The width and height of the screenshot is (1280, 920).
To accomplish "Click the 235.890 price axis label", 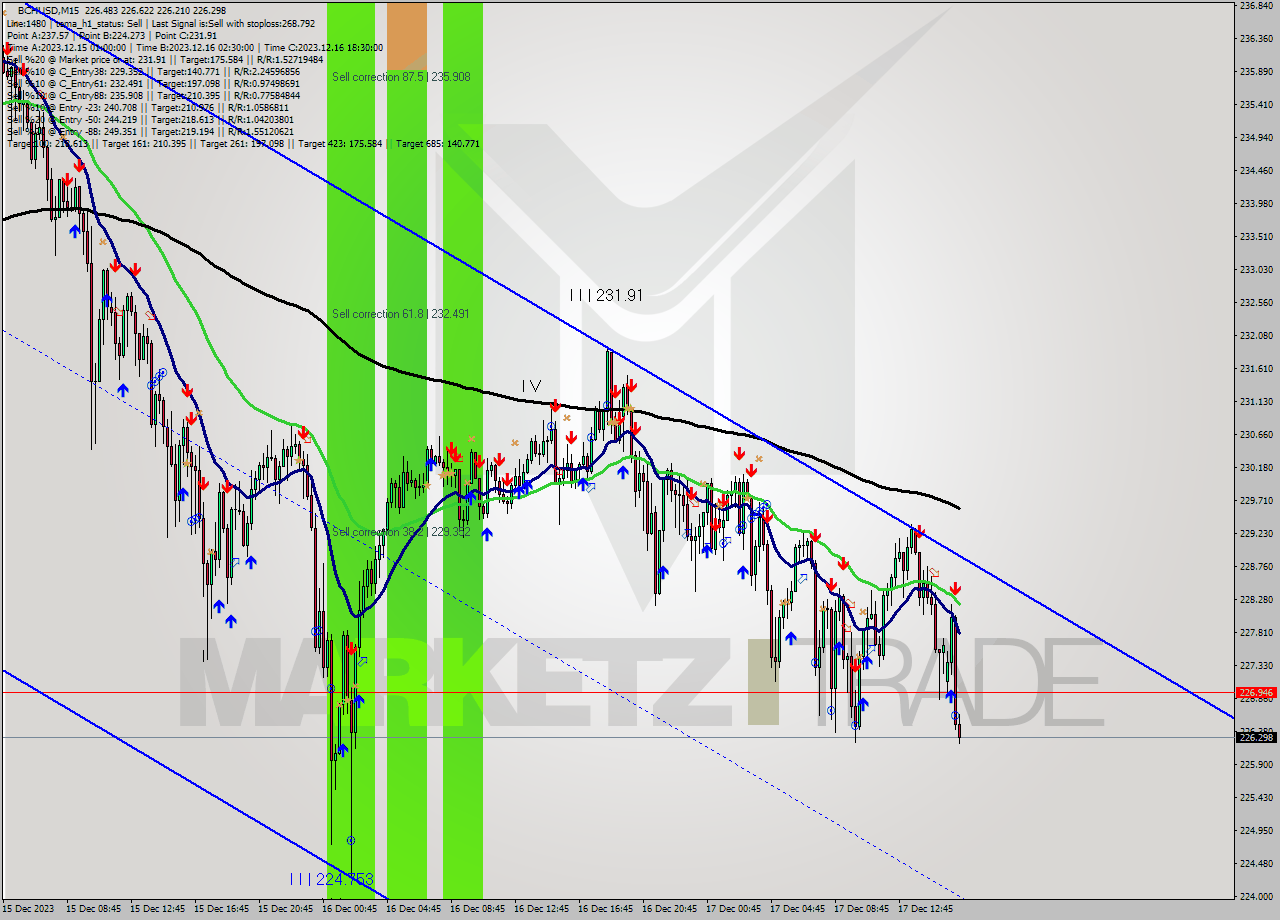I will pos(1256,72).
